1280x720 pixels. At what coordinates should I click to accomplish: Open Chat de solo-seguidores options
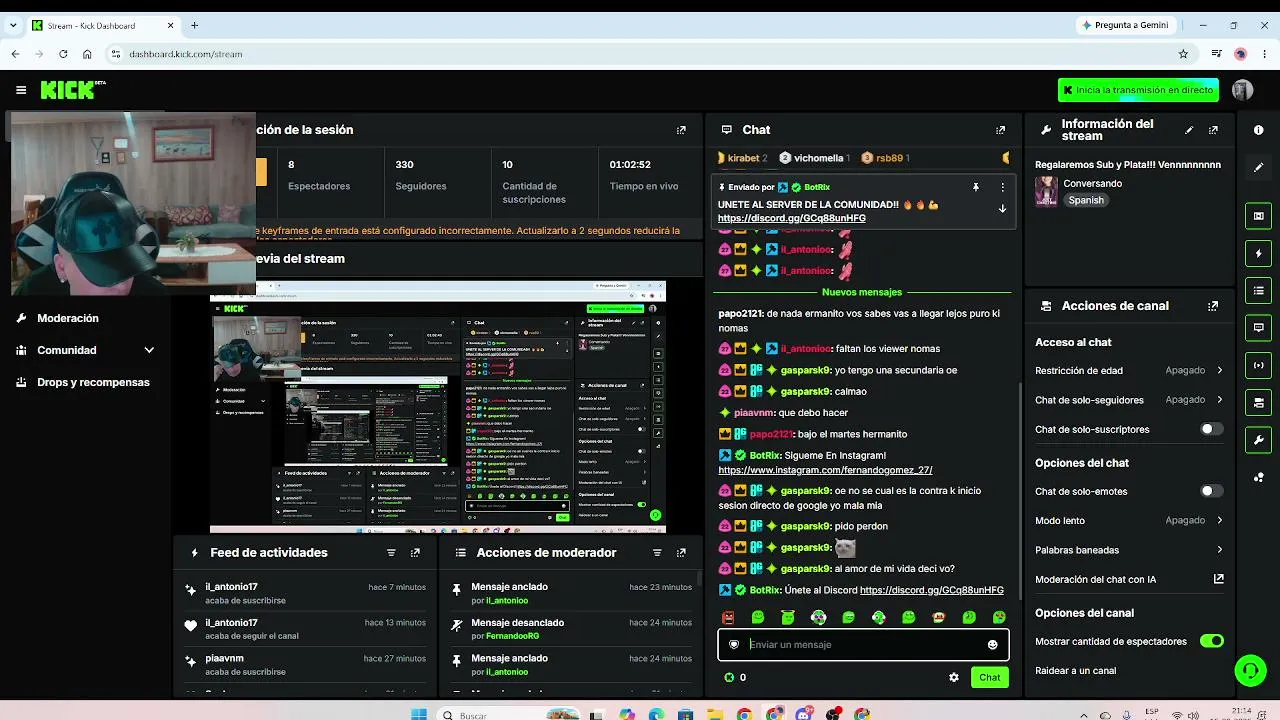(x=1129, y=400)
